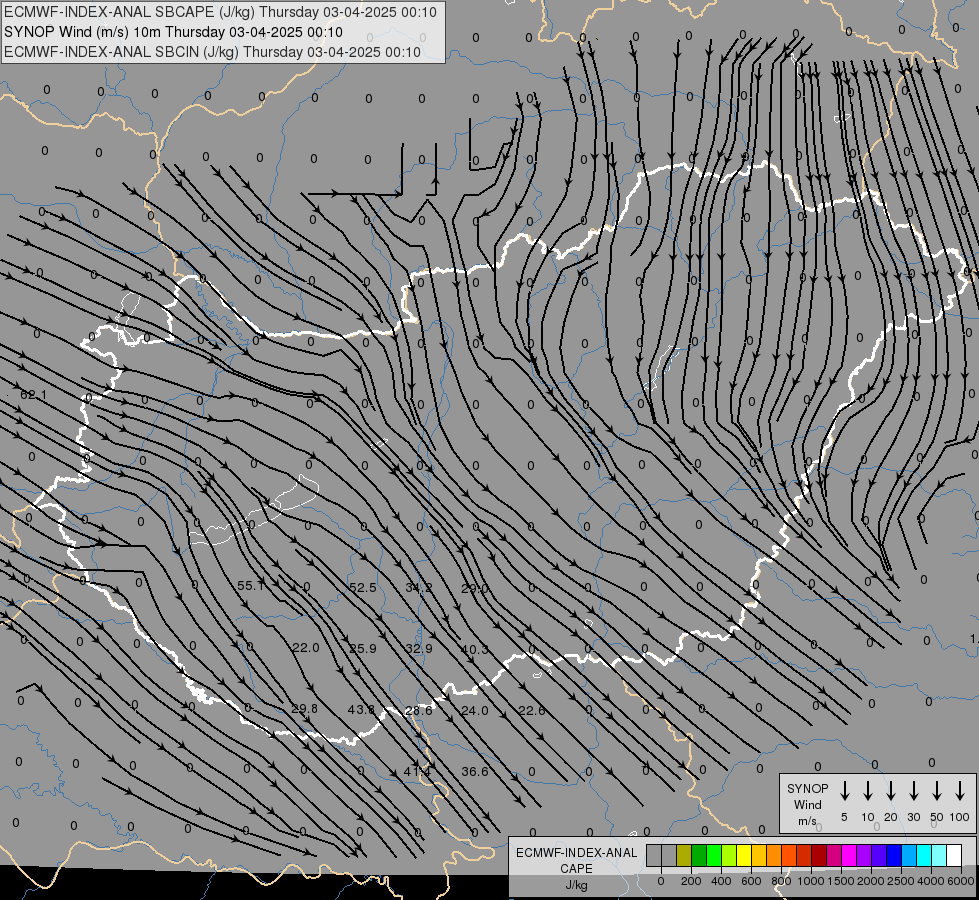This screenshot has height=900, width=979.
Task: Pick the dark green CAPE legend swatch
Action: 699,855
